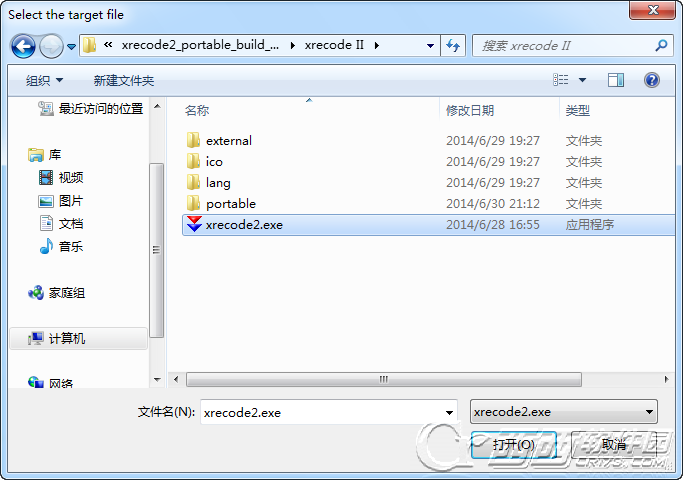Click the 取消 button
The width and height of the screenshot is (683, 480).
[614, 445]
